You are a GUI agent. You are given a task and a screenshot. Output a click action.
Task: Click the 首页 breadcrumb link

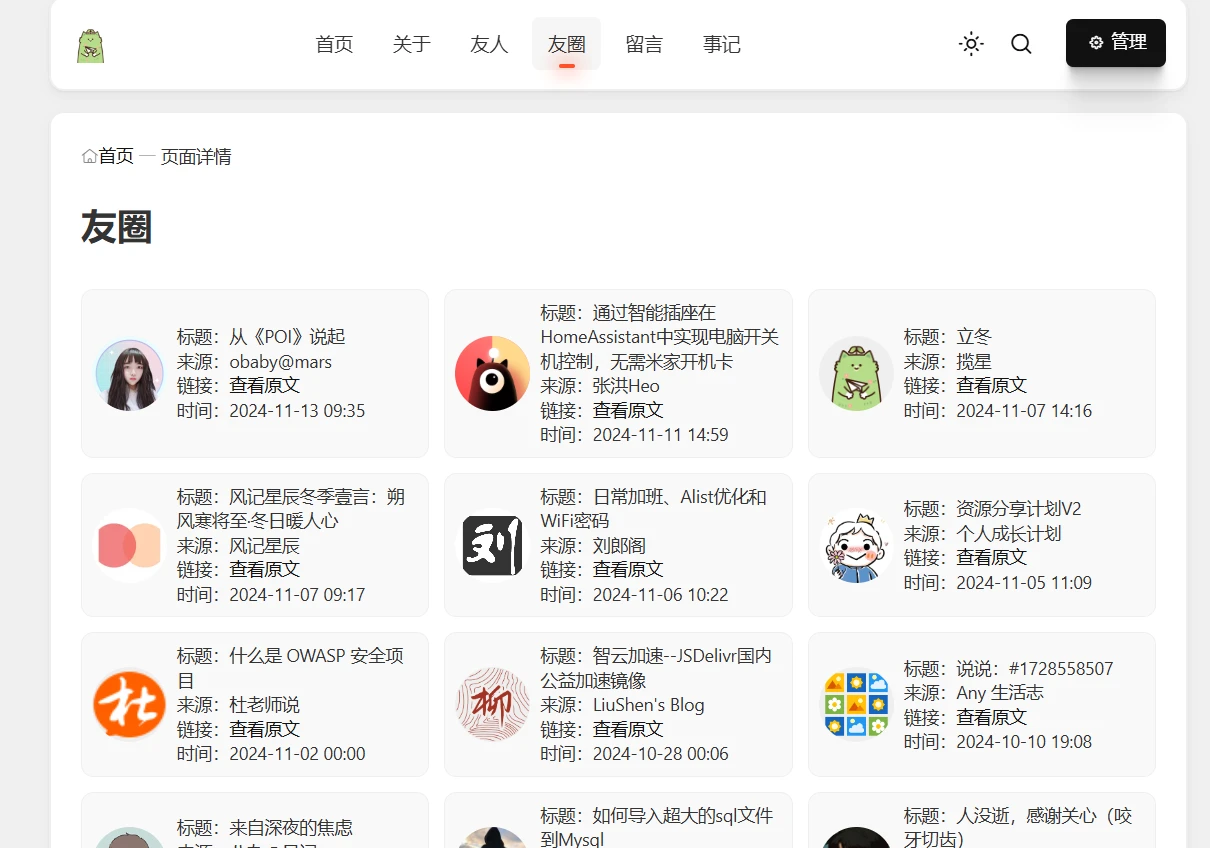pos(115,156)
